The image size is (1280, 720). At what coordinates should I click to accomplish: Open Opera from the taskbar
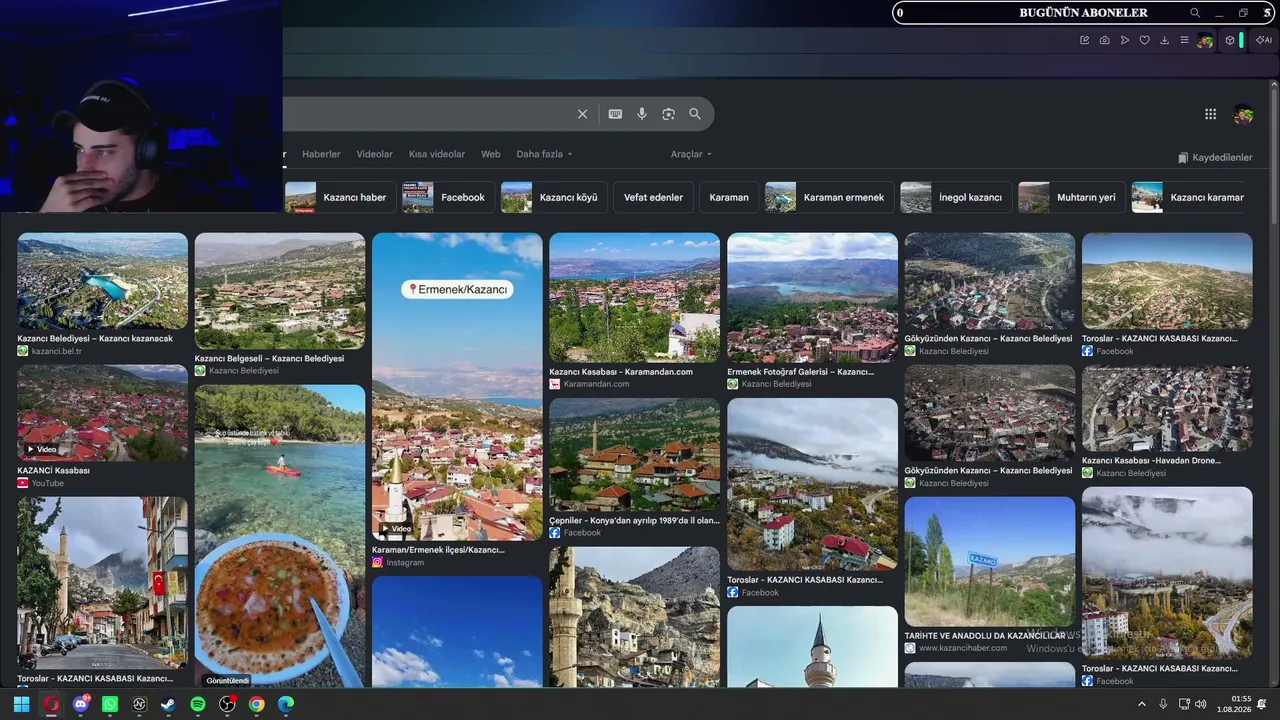[x=51, y=704]
